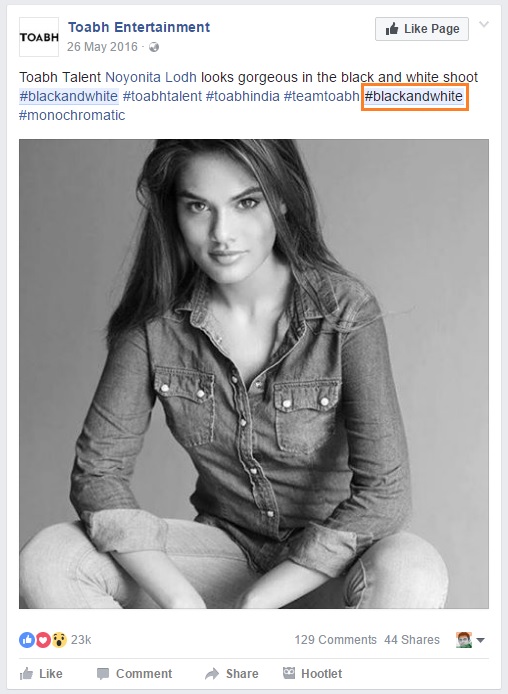This screenshot has width=508, height=694.
Task: Expand the post options chevron menu
Action: [484, 24]
